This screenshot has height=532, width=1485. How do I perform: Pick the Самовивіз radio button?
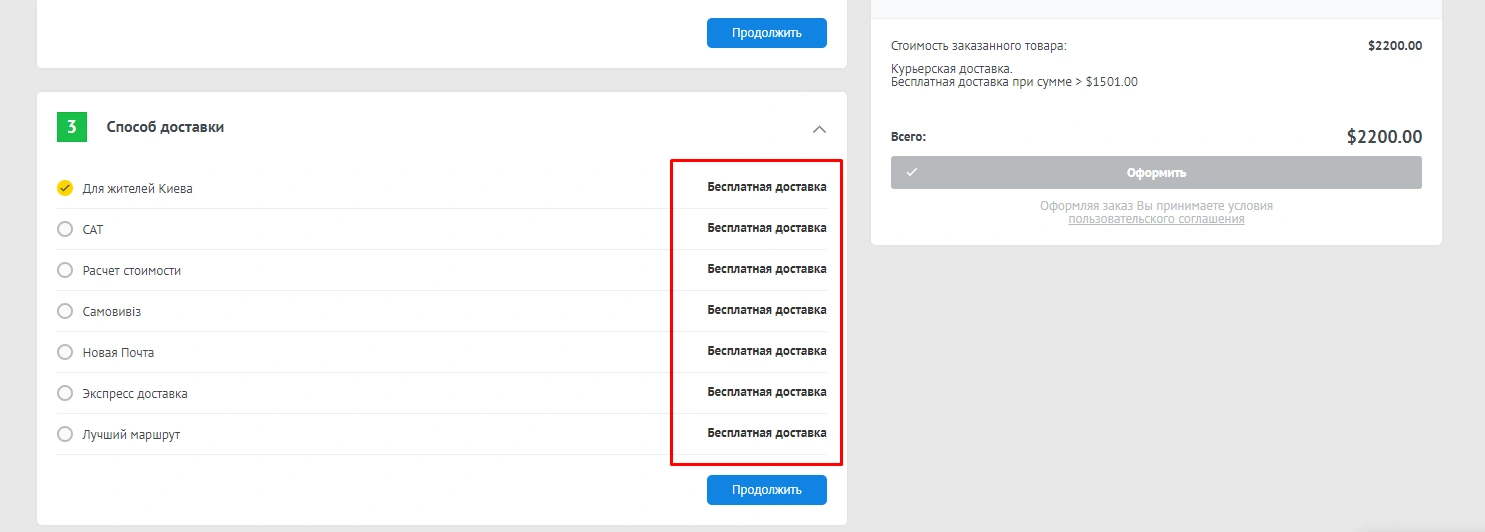click(65, 311)
